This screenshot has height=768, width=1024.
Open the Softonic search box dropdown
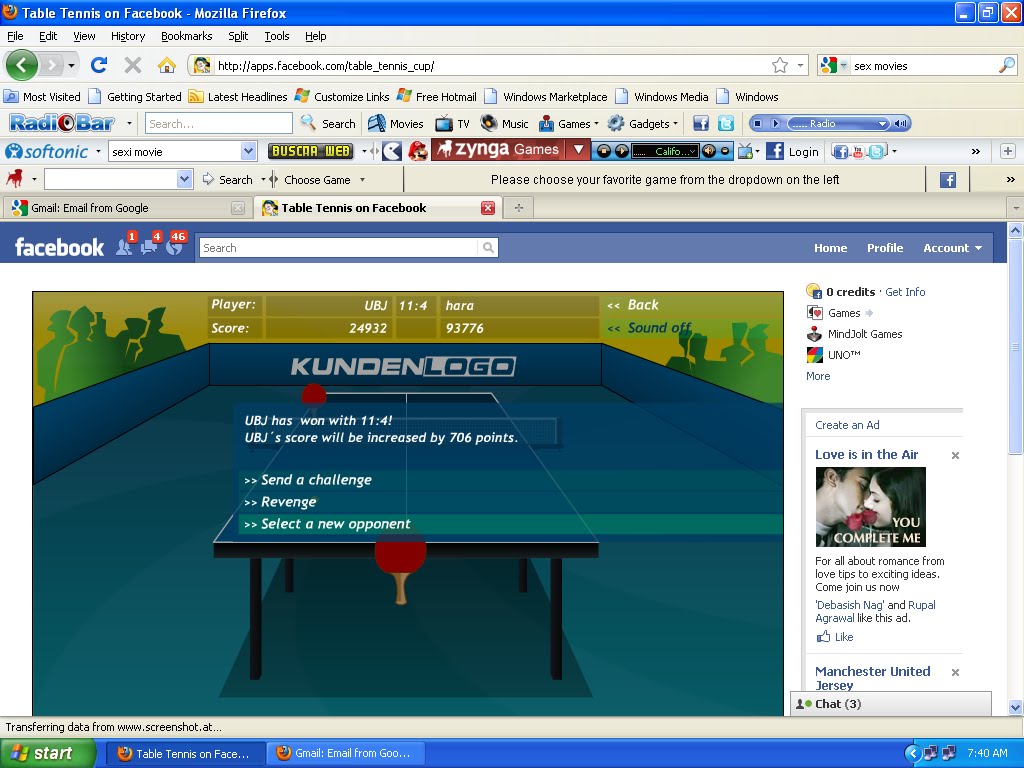[x=248, y=152]
